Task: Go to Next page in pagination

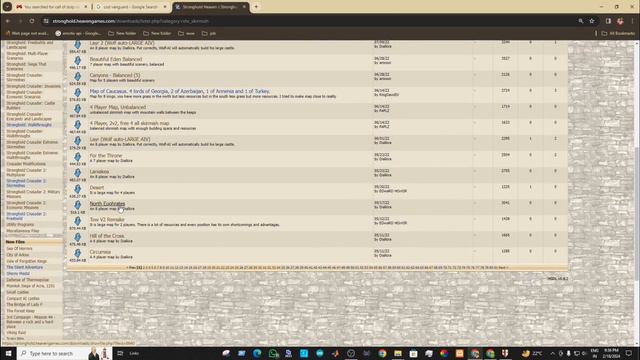Action: coord(502,268)
